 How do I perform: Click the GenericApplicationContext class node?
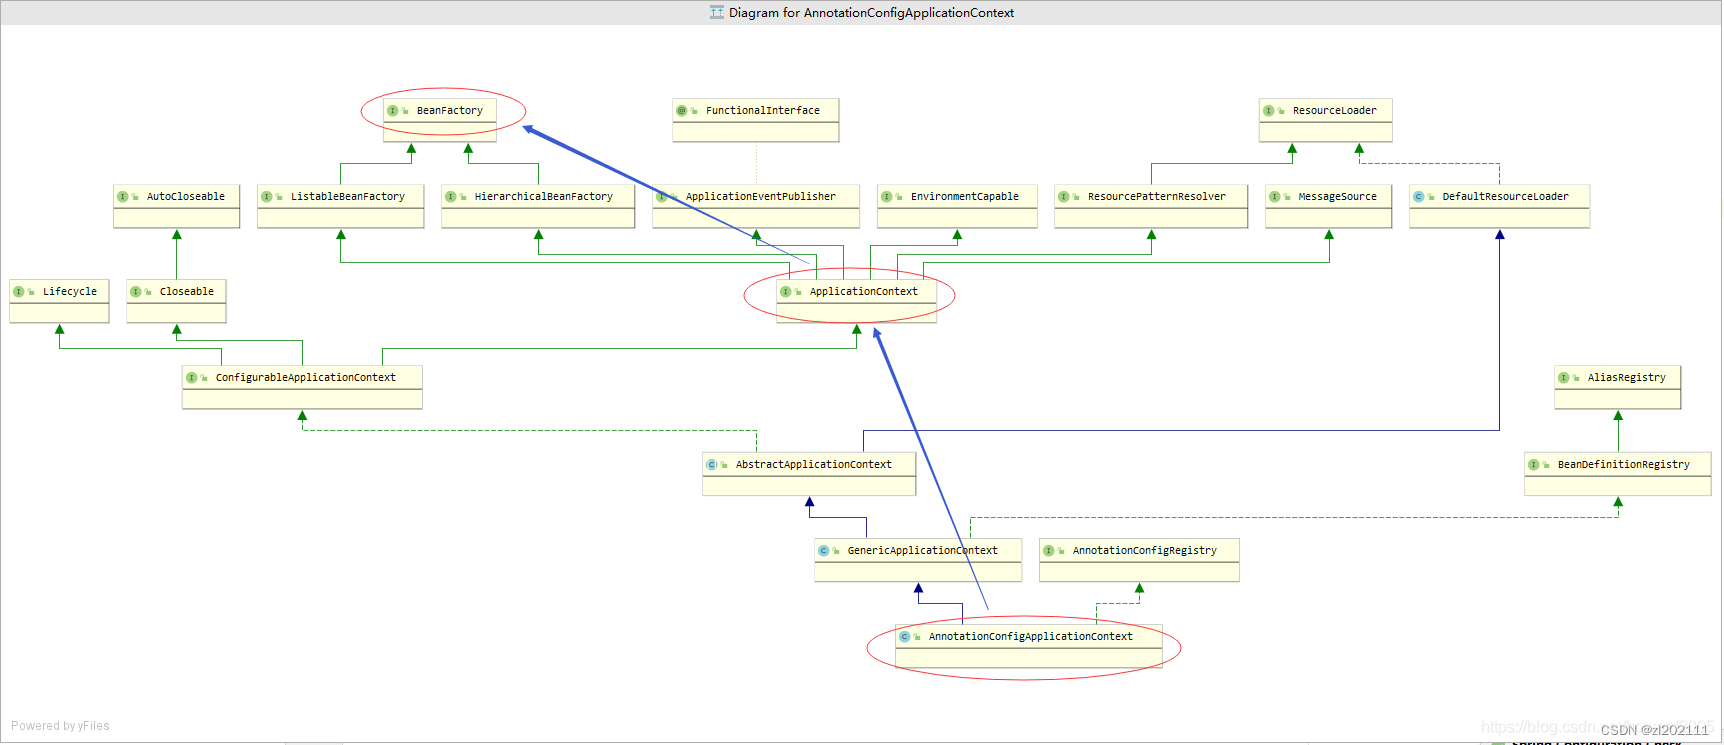tap(918, 560)
